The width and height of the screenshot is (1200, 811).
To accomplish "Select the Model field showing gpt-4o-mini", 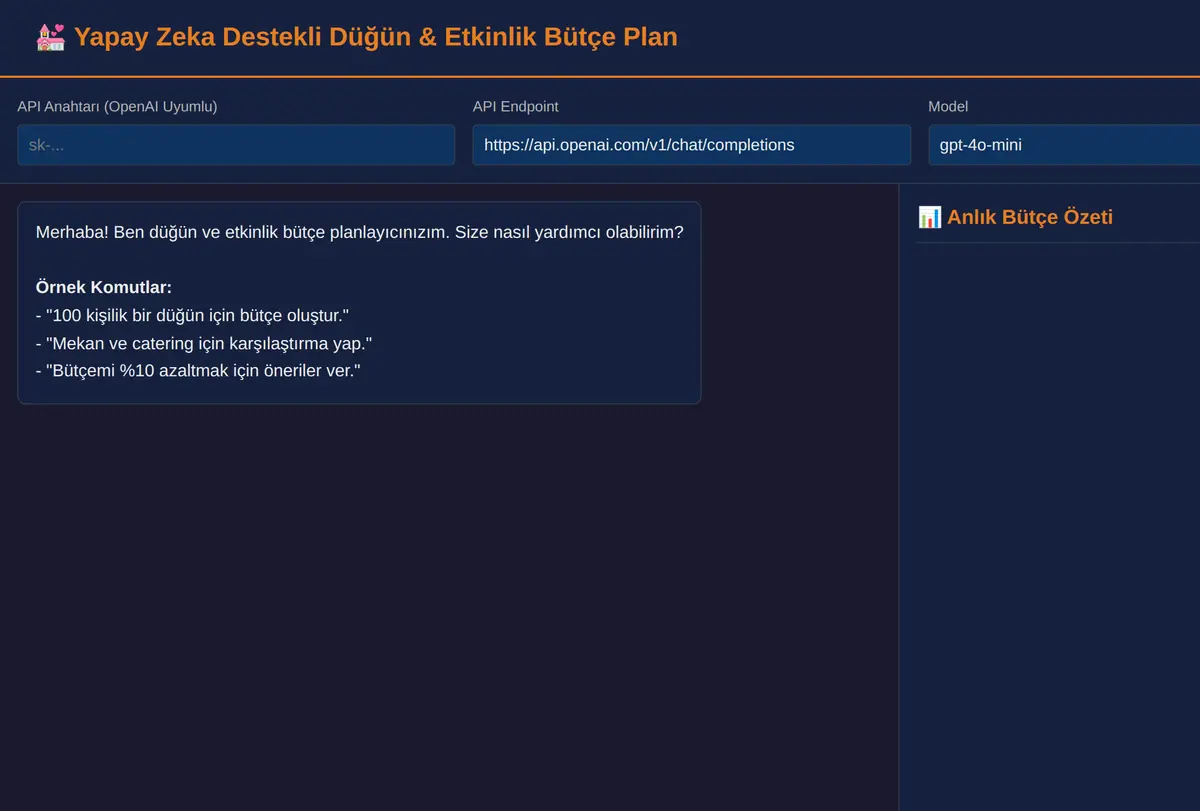I will point(1064,145).
